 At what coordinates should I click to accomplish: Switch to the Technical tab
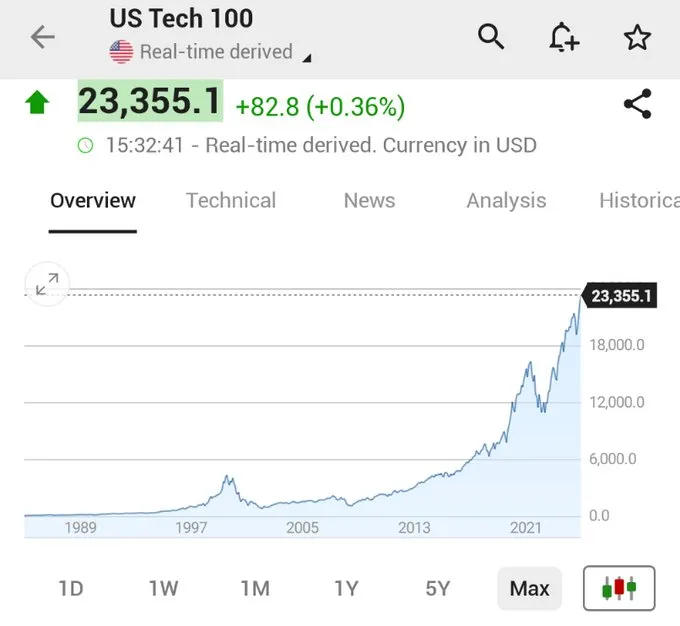[231, 200]
